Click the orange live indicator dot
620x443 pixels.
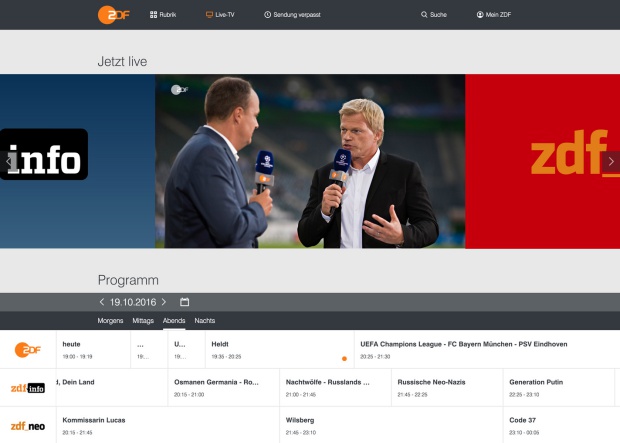click(x=344, y=359)
